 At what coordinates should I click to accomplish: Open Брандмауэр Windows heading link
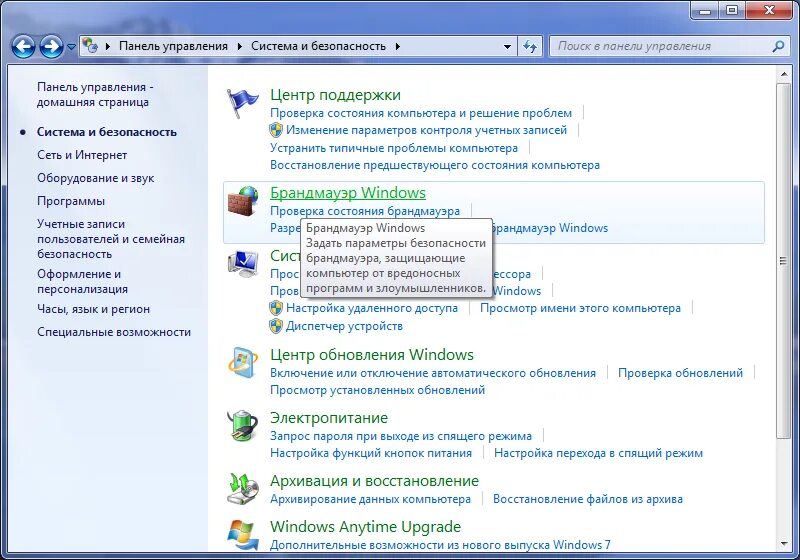(347, 193)
